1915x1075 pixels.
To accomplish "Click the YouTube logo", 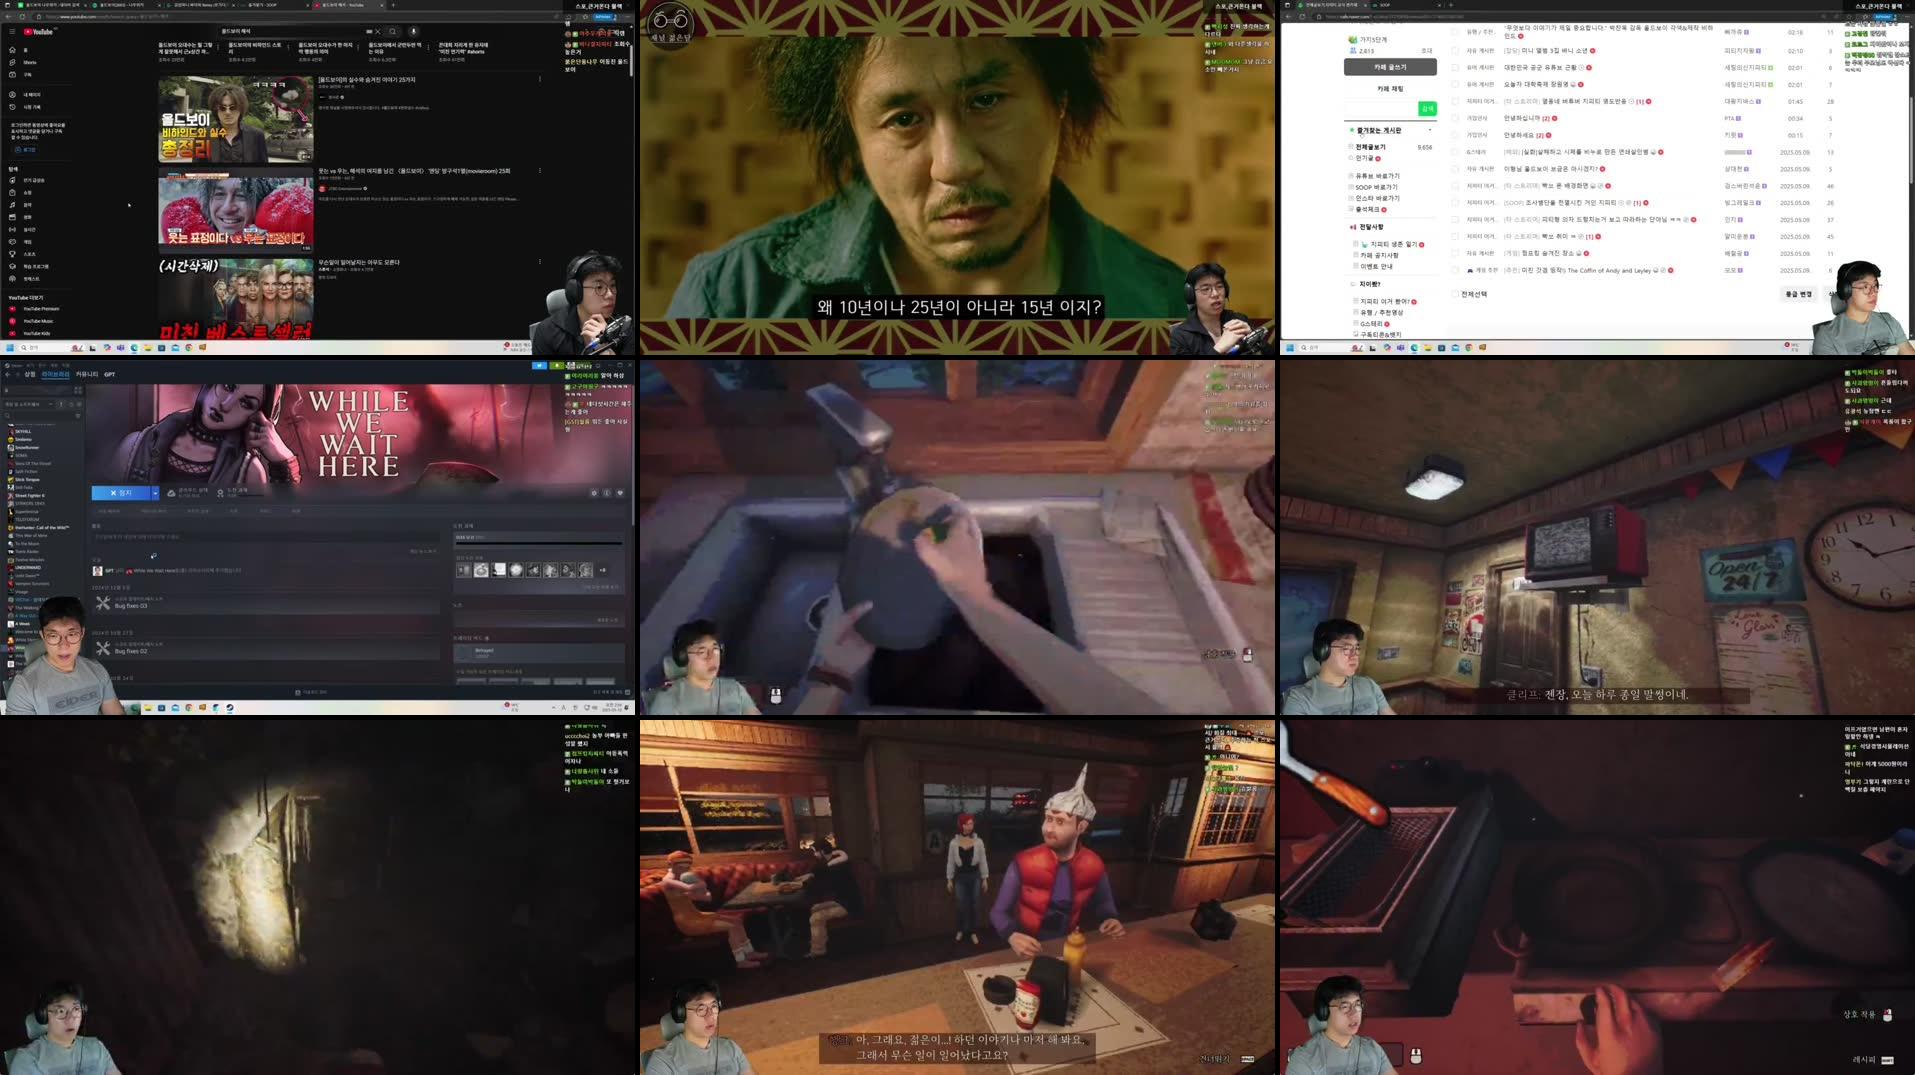I will click(39, 31).
